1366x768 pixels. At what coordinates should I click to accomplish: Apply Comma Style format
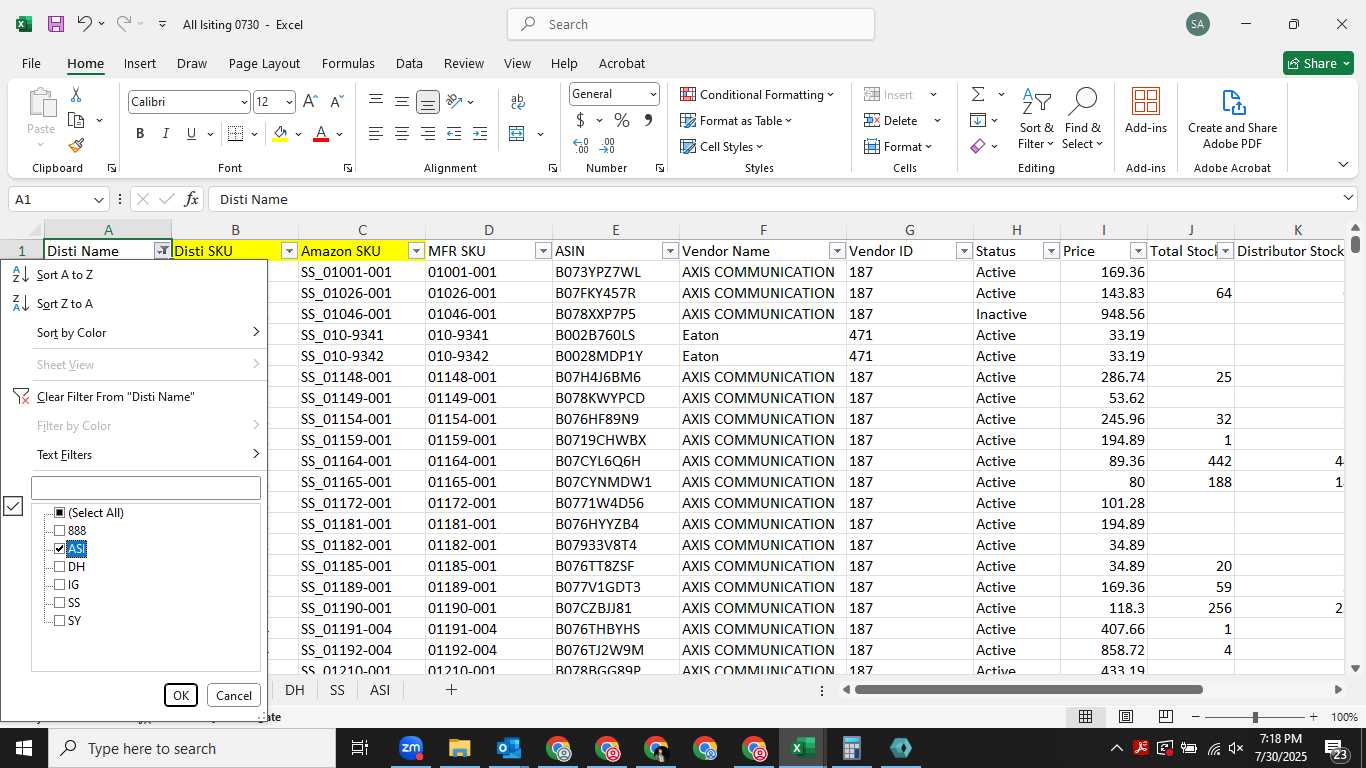[648, 120]
